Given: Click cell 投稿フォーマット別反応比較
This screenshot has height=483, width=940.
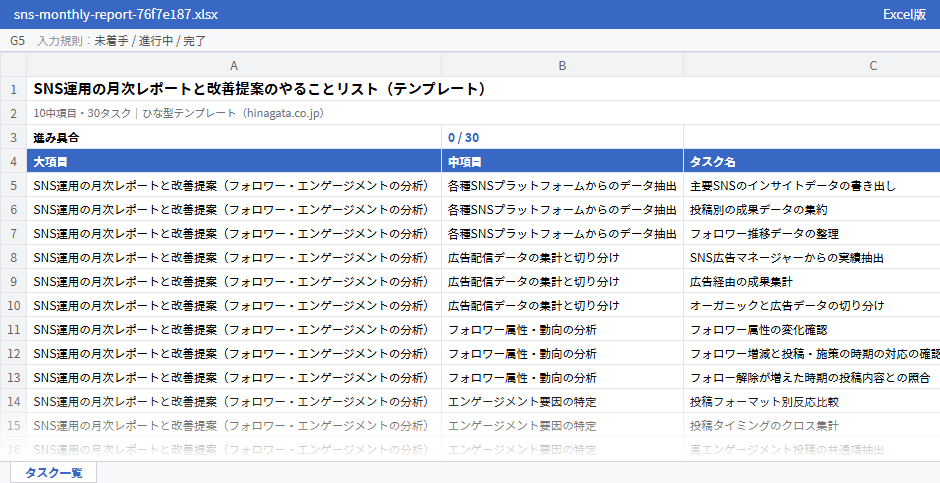Looking at the screenshot, I should tap(812, 401).
